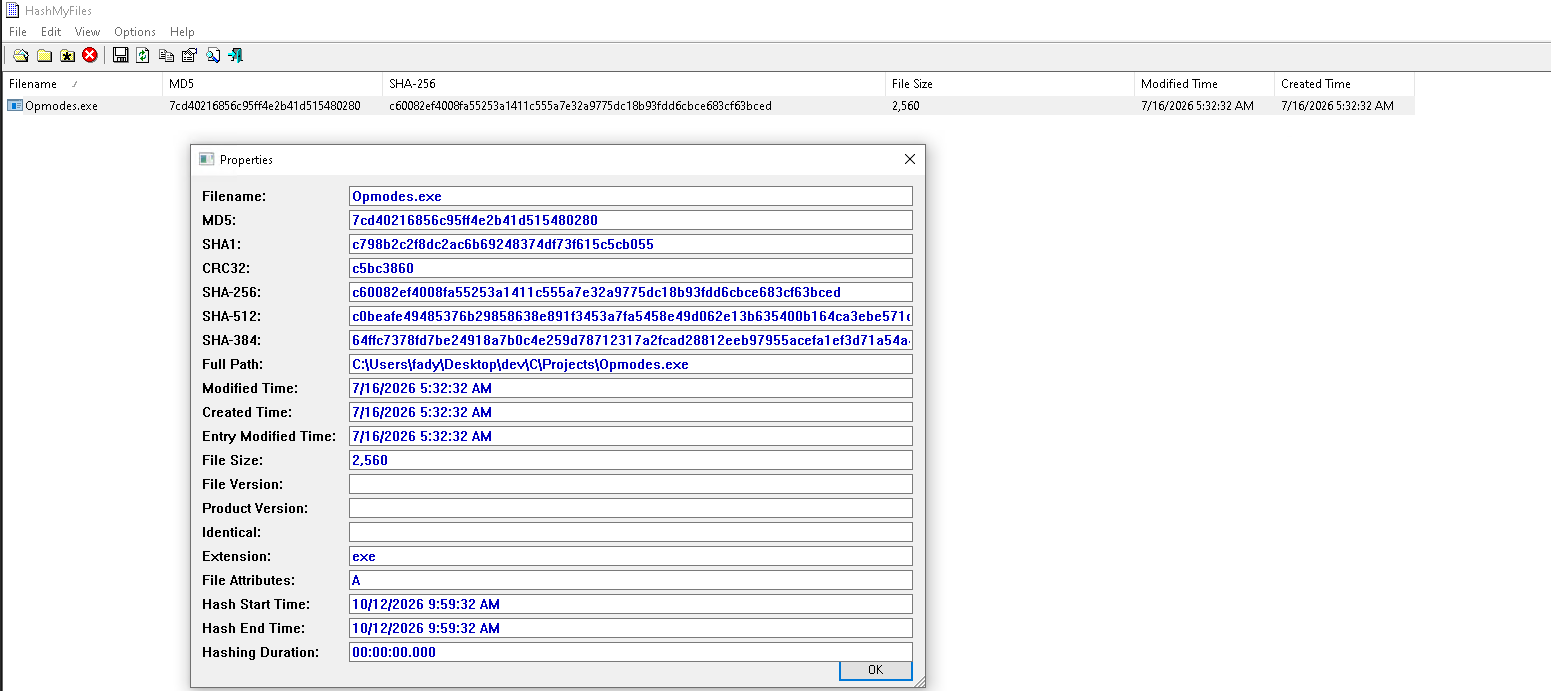Image resolution: width=1551 pixels, height=691 pixels.
Task: Click the SHA-384 value field in Properties
Action: point(631,340)
